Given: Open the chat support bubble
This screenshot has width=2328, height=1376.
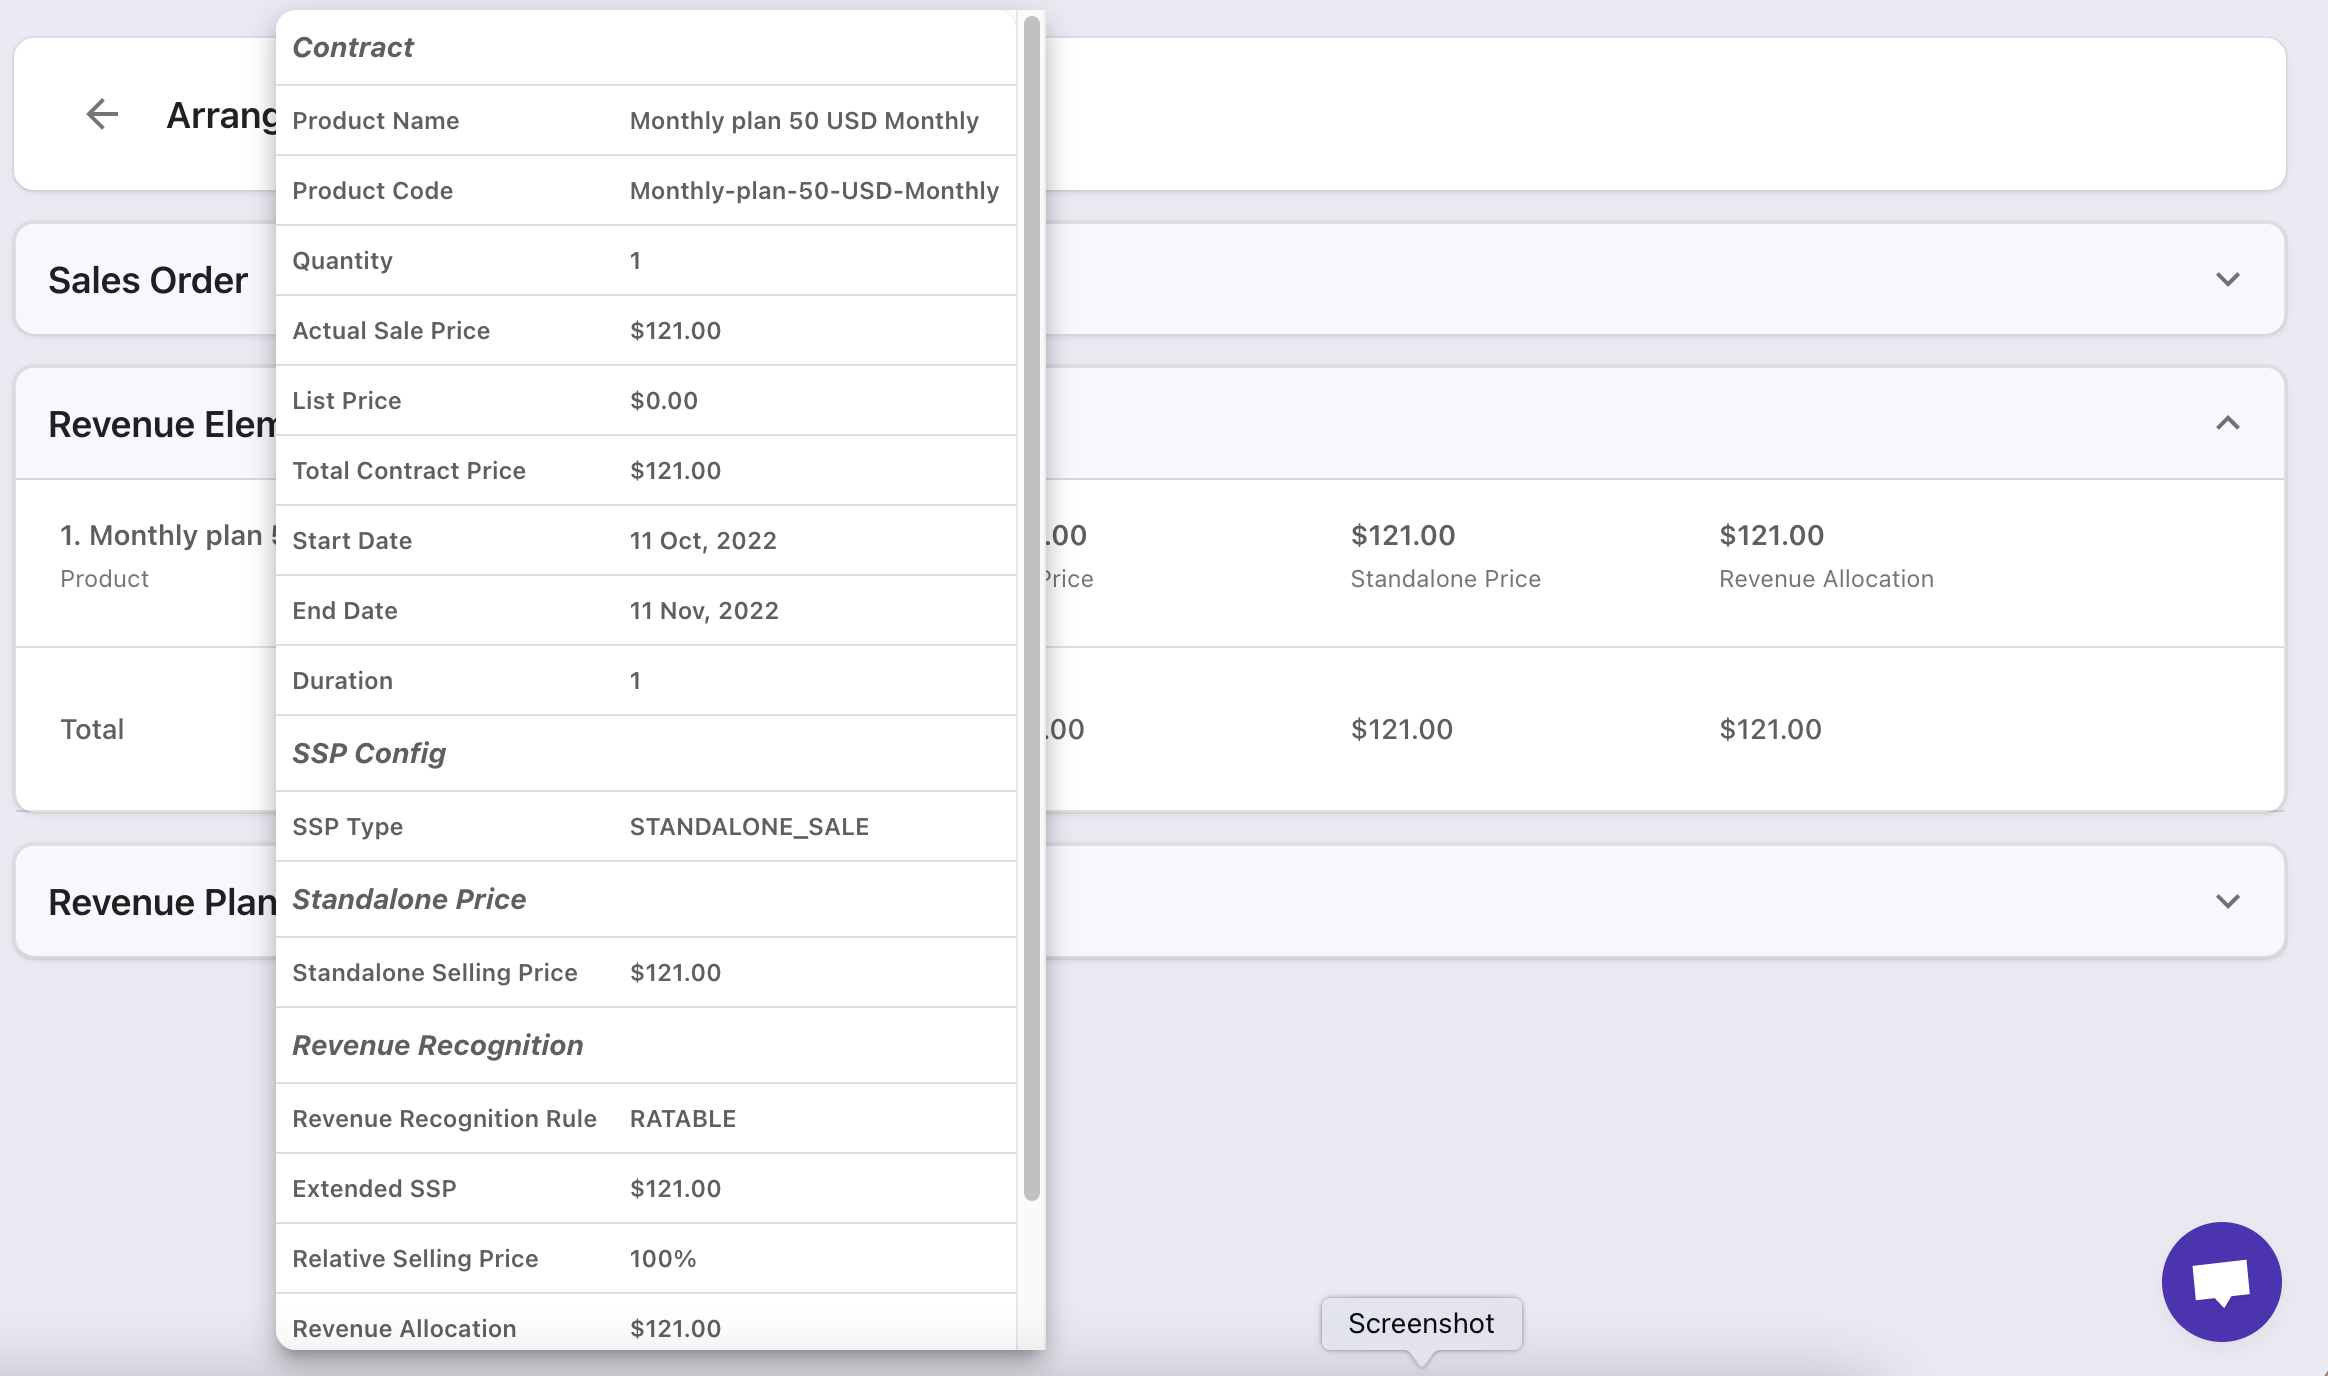Looking at the screenshot, I should pyautogui.click(x=2221, y=1281).
